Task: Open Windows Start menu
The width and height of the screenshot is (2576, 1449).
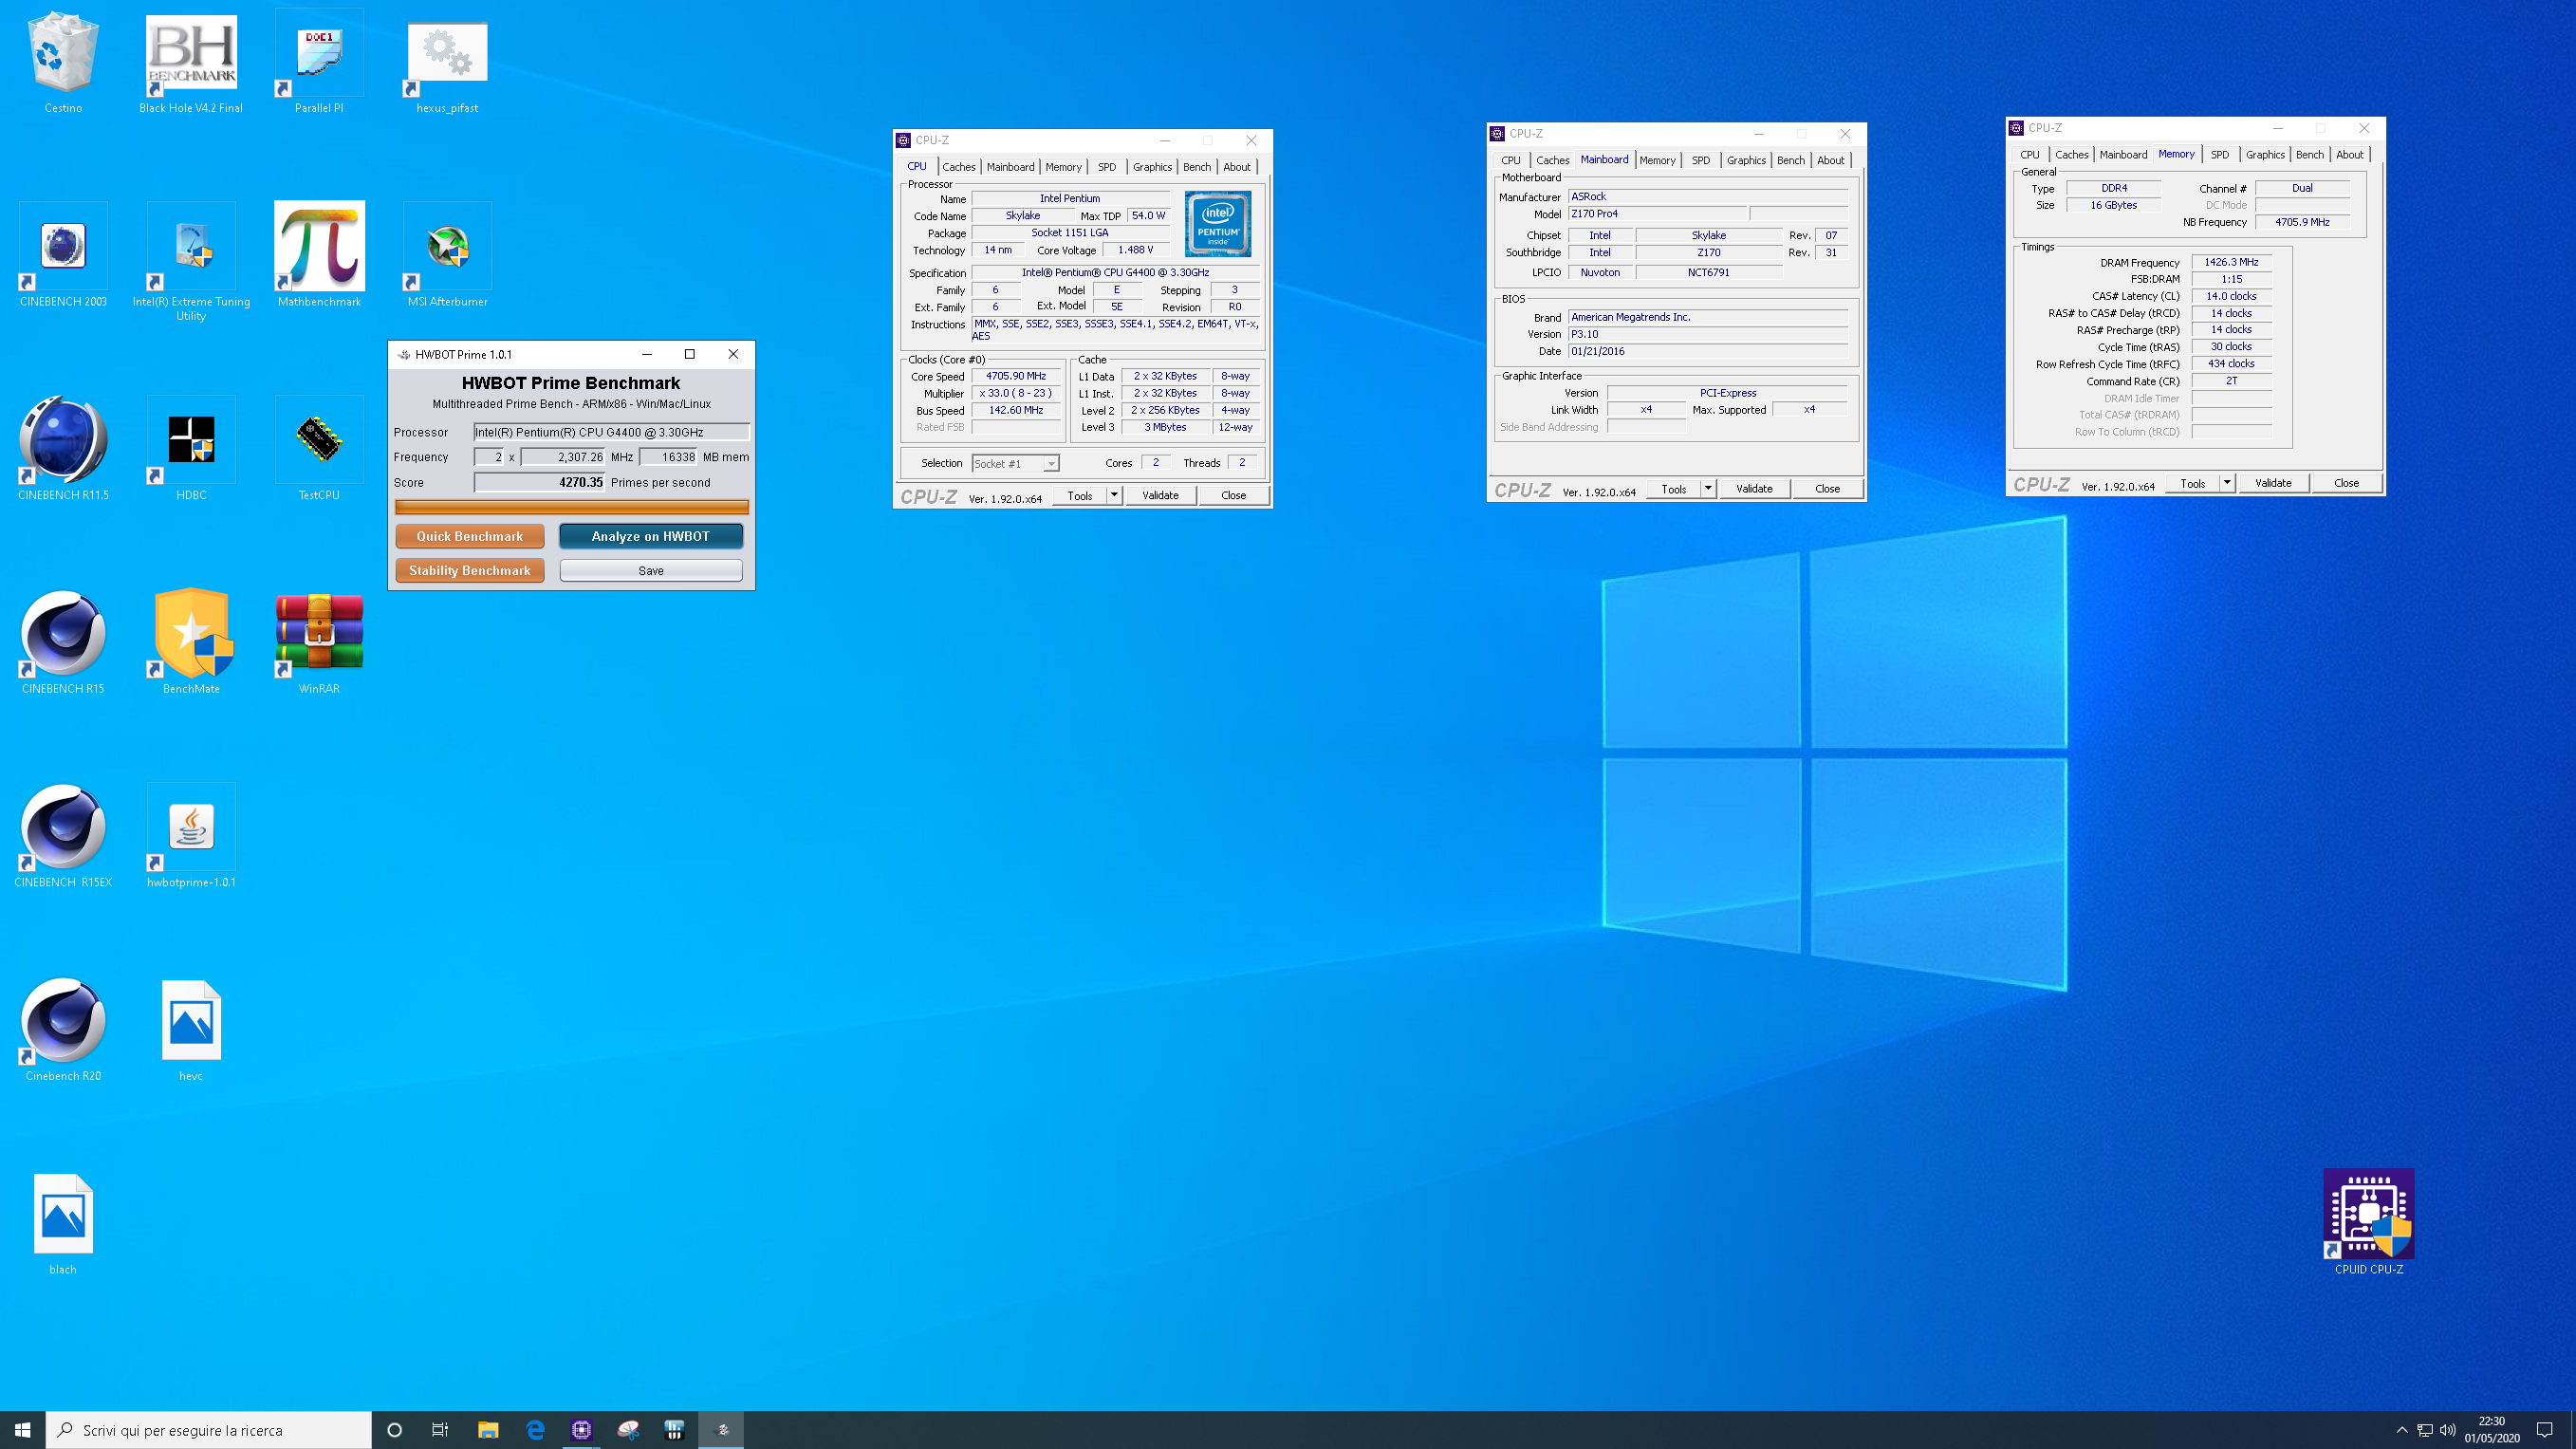Action: click(x=22, y=1430)
